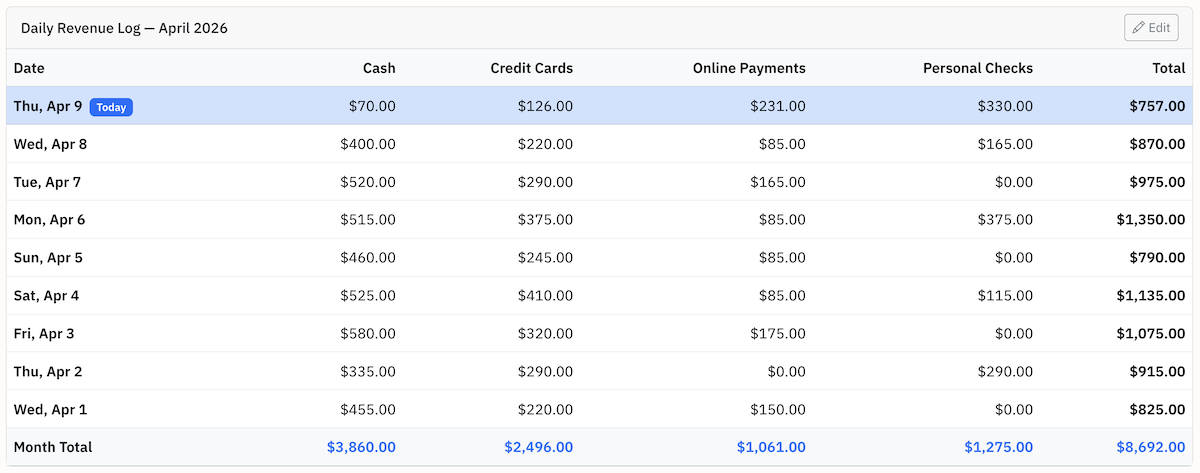The height and width of the screenshot is (473, 1200).
Task: Select the Date column header
Action: coord(30,68)
